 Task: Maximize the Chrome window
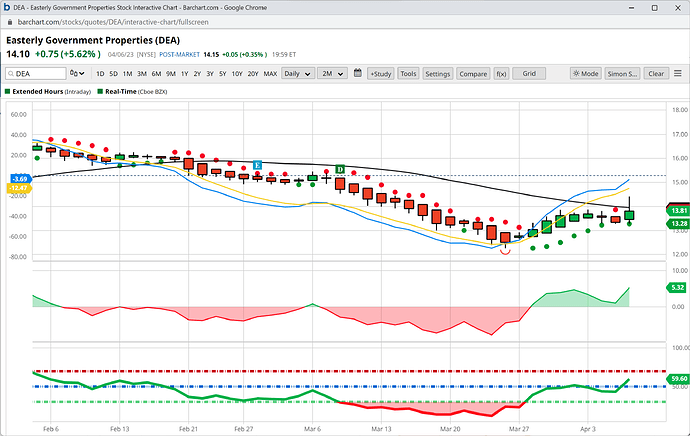tap(654, 7)
